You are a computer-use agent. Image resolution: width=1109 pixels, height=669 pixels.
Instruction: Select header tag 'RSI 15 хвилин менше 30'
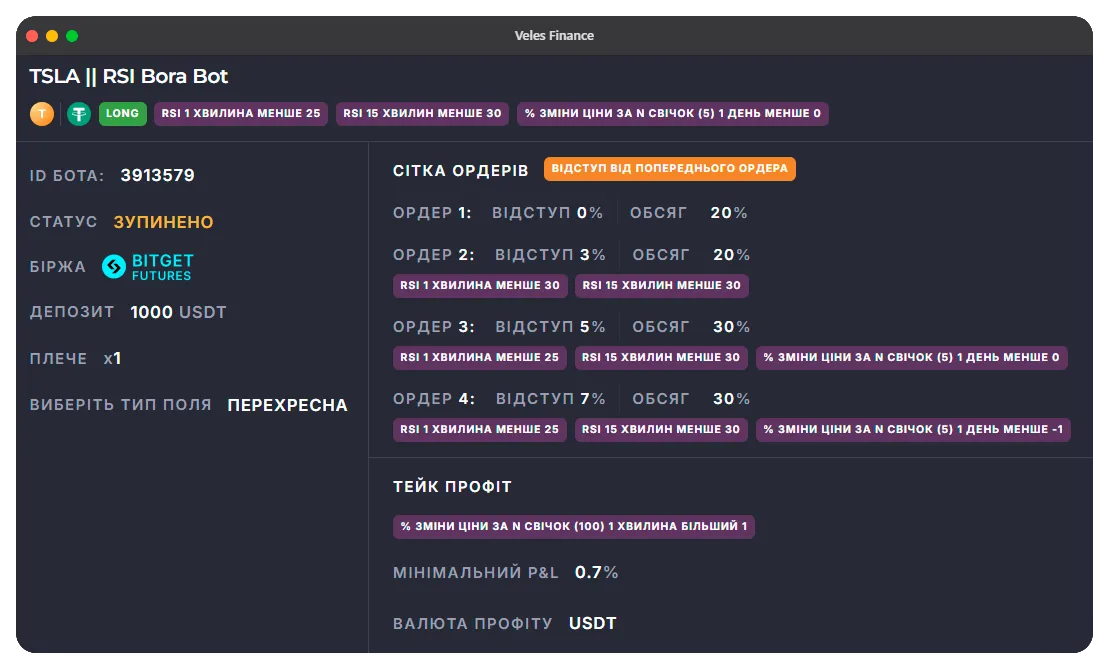[x=422, y=114]
